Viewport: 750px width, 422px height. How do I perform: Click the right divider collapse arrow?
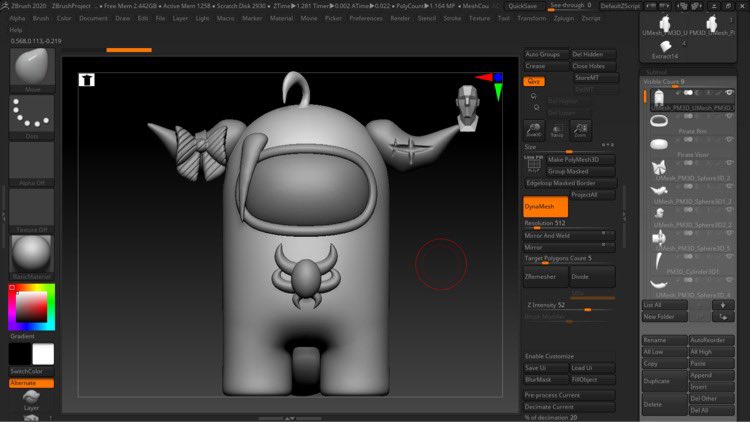[x=624, y=216]
